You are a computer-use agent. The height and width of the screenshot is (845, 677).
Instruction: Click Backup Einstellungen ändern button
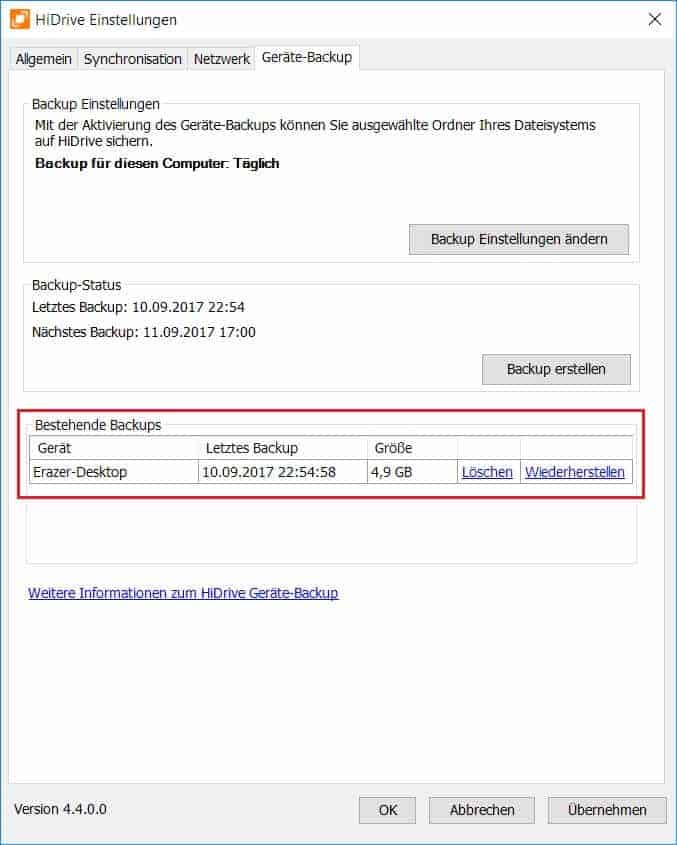click(x=519, y=239)
